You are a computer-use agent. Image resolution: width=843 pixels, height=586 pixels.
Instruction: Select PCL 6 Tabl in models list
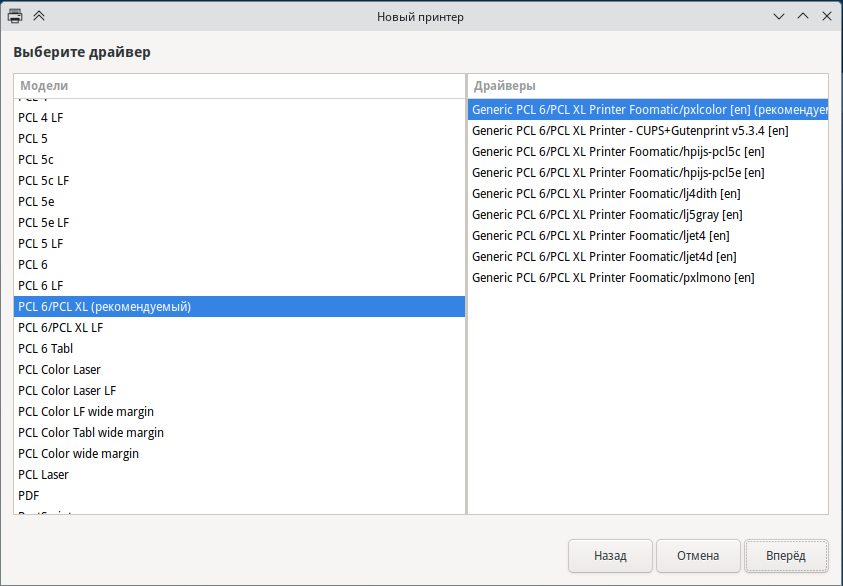[x=45, y=349]
